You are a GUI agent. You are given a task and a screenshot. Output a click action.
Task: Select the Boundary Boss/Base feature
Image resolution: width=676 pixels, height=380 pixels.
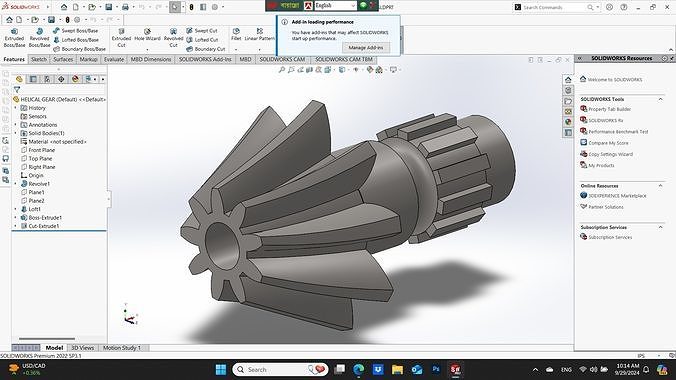tap(79, 49)
